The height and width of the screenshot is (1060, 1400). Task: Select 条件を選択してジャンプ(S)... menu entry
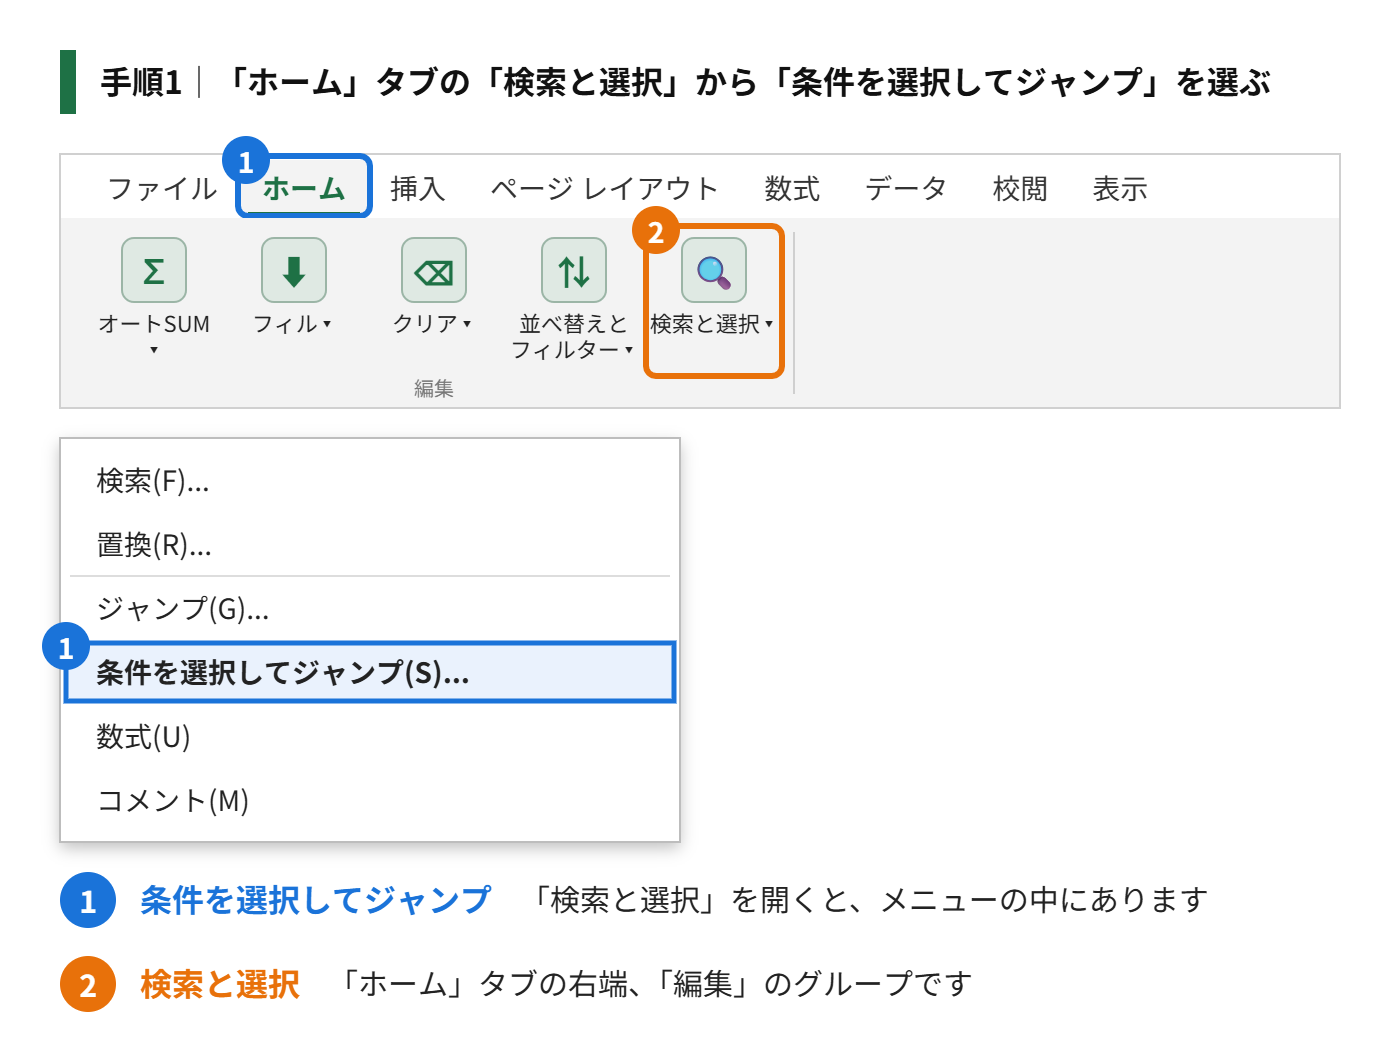(370, 672)
